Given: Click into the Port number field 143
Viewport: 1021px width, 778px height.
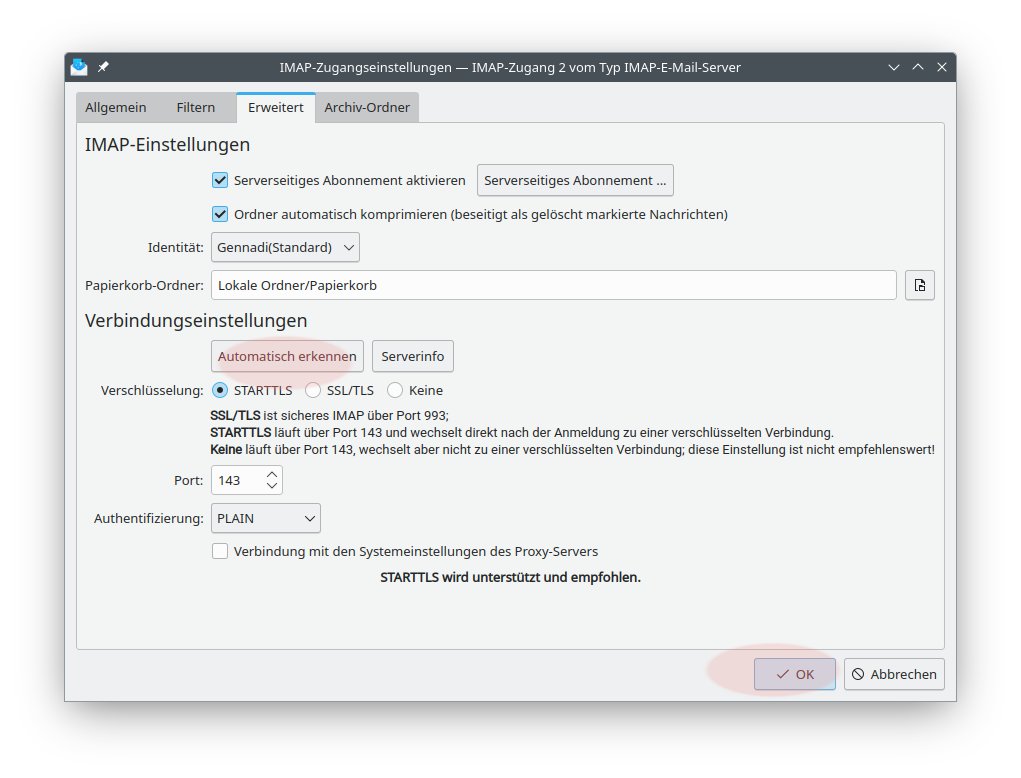Looking at the screenshot, I should pyautogui.click(x=238, y=480).
